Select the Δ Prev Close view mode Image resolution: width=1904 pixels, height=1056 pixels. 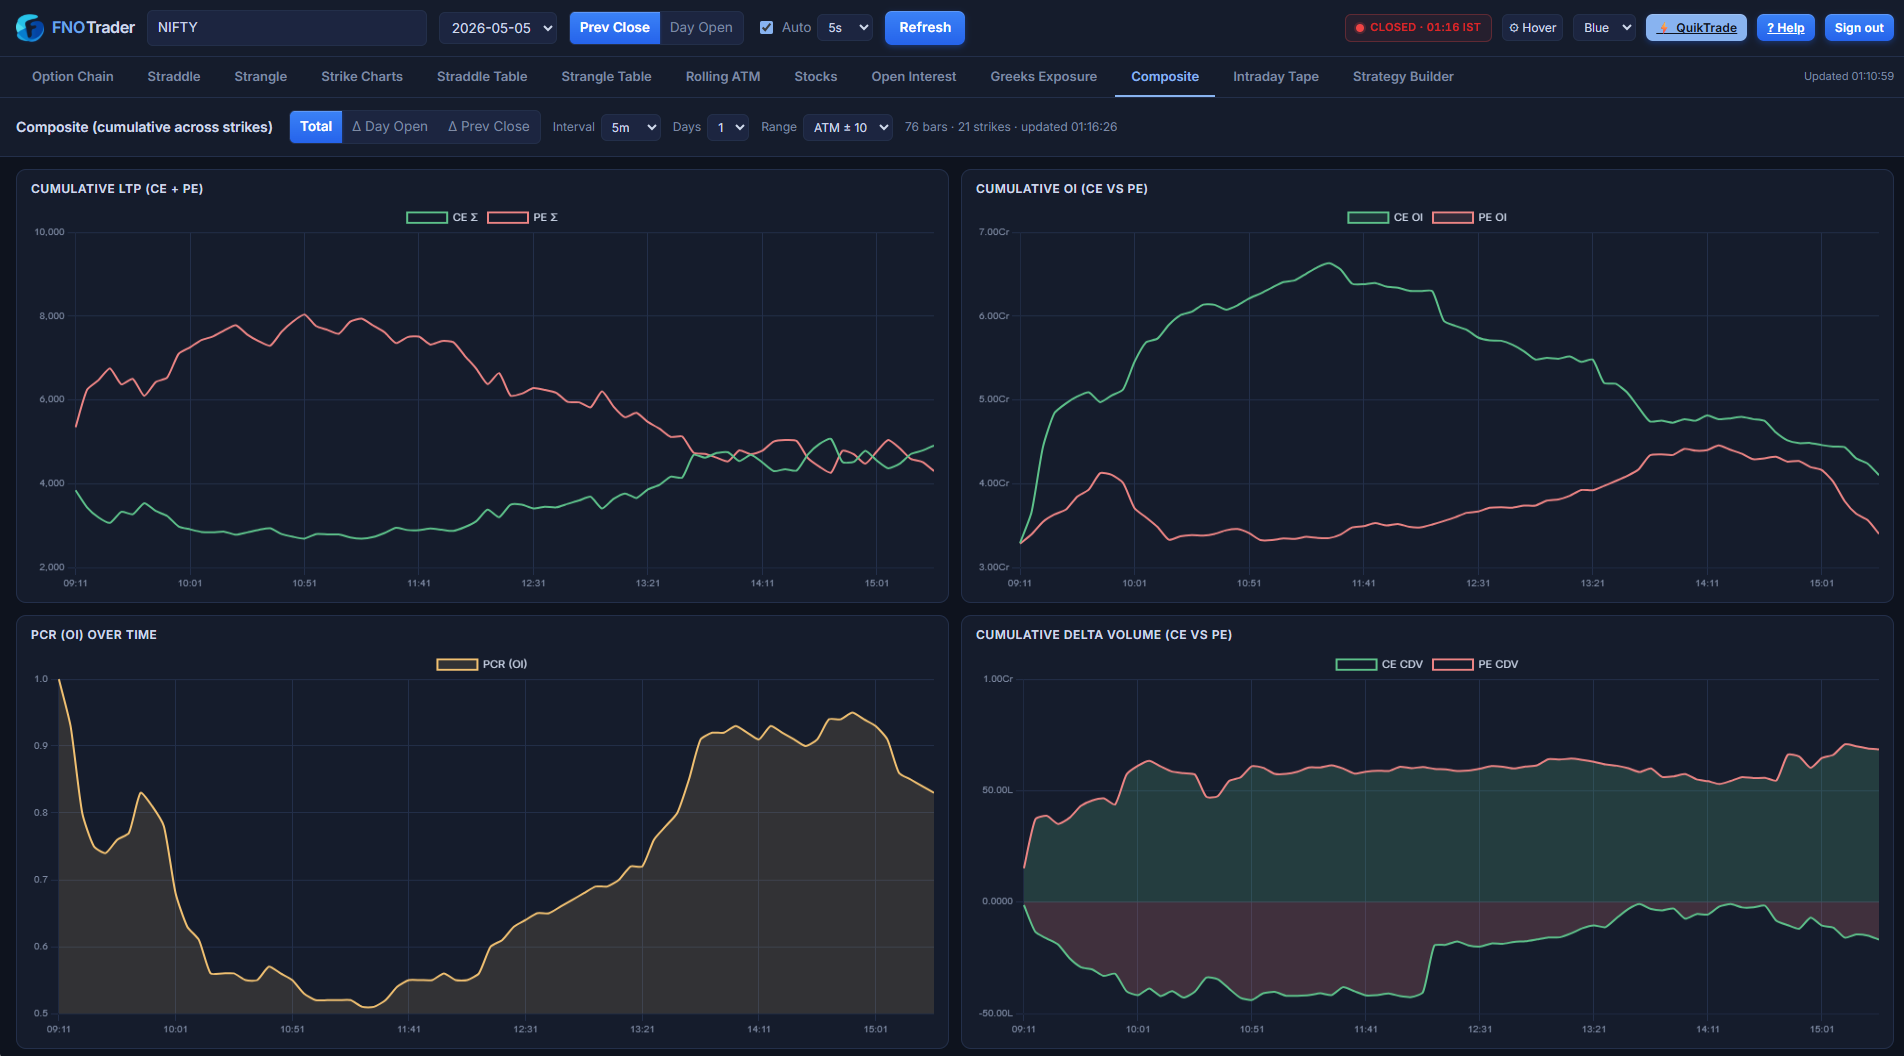click(x=489, y=127)
